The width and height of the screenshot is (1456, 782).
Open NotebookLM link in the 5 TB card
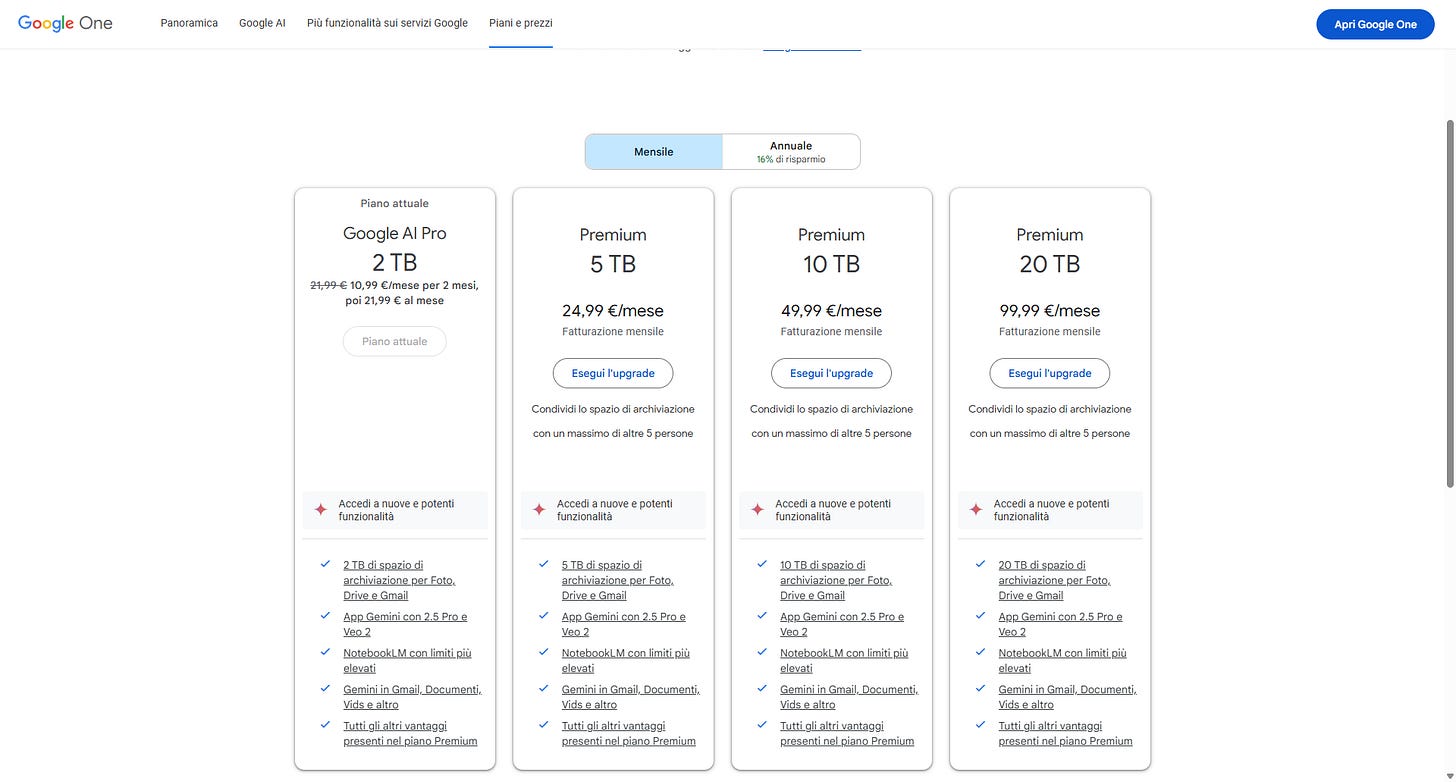[x=625, y=660]
